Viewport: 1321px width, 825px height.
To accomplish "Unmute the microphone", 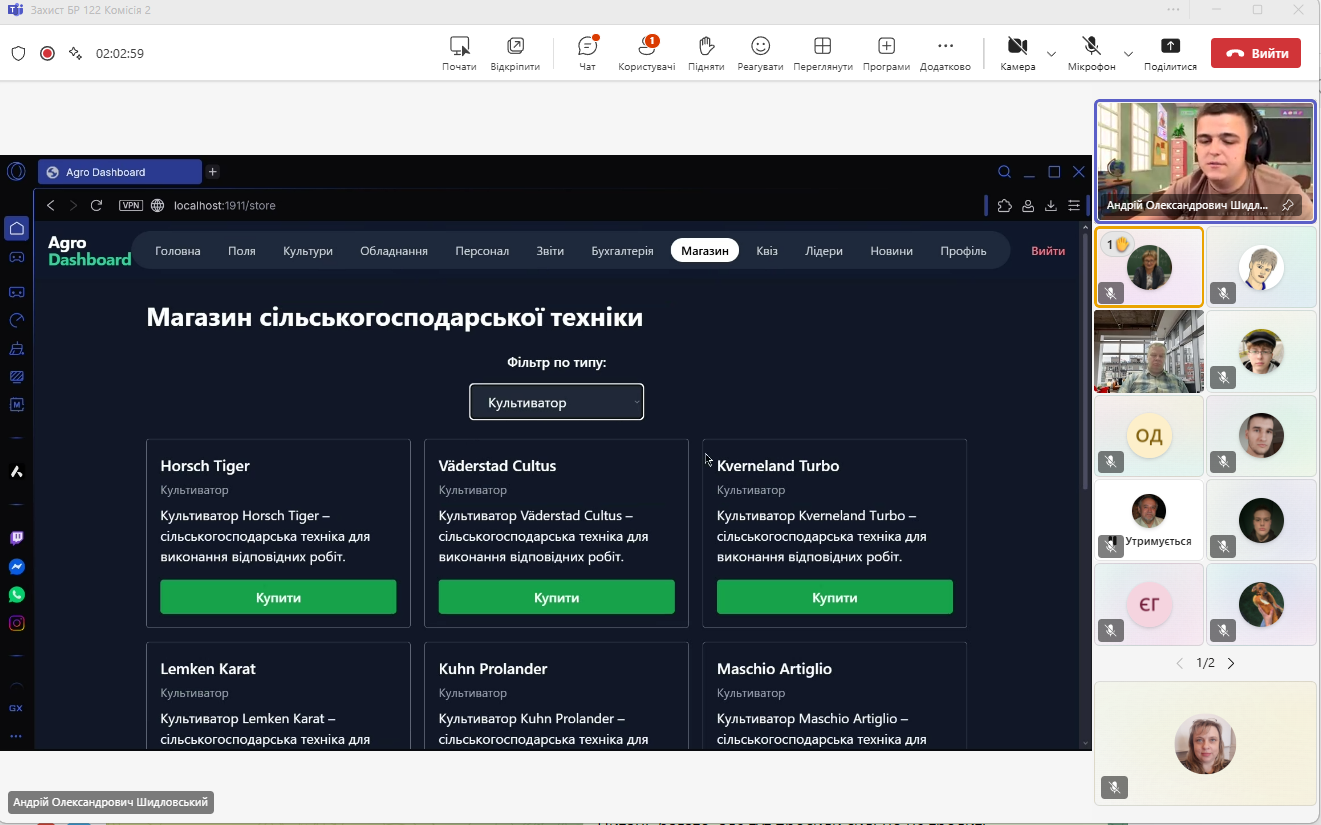I will point(1091,53).
